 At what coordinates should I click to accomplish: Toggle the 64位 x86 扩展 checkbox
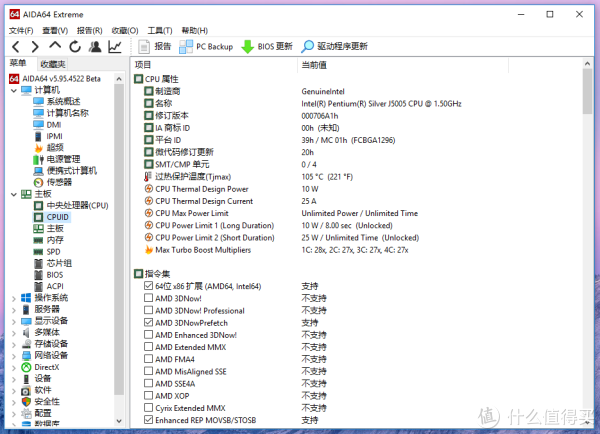coord(148,286)
